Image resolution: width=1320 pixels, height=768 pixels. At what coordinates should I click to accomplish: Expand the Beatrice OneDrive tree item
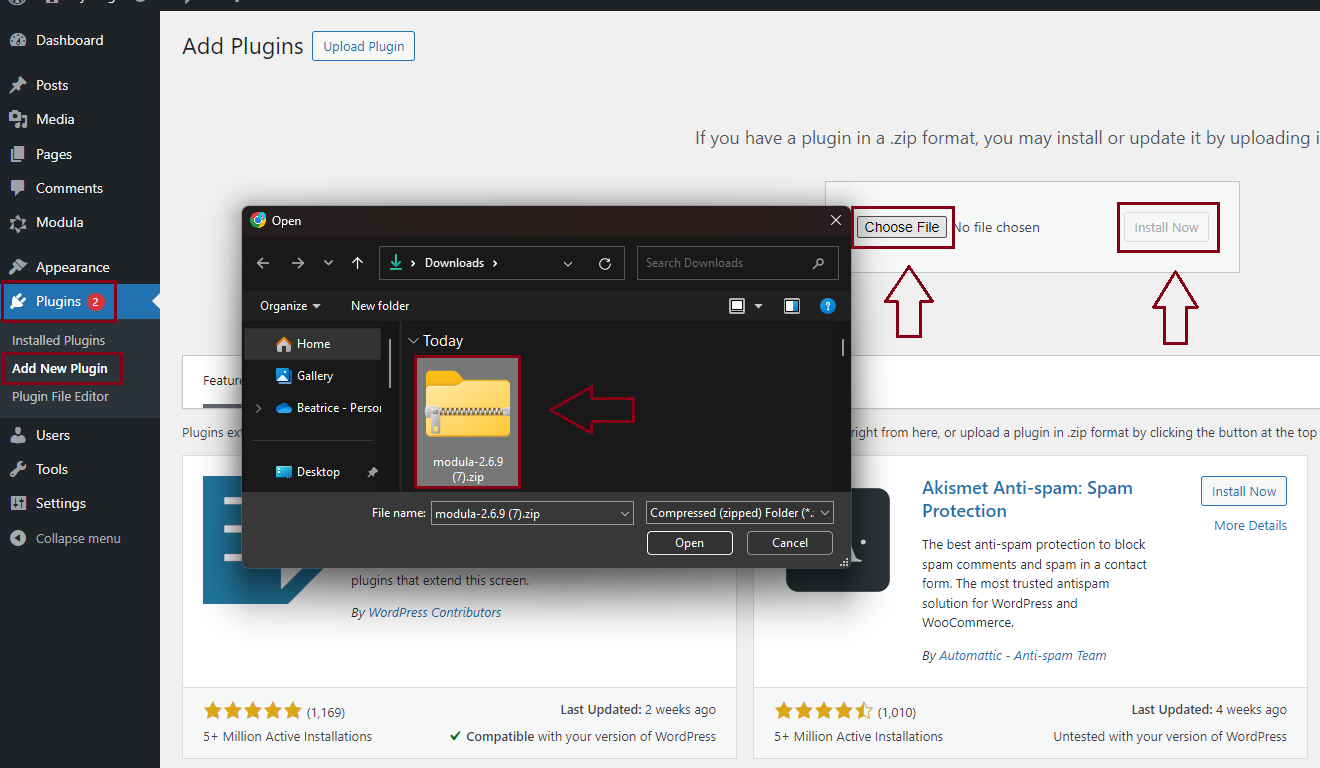coord(260,408)
